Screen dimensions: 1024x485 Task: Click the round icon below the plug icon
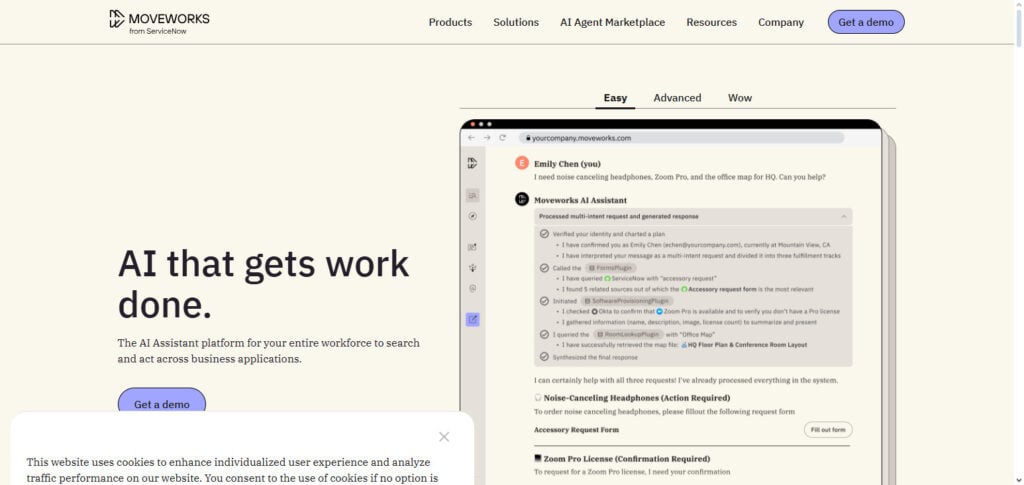point(473,288)
